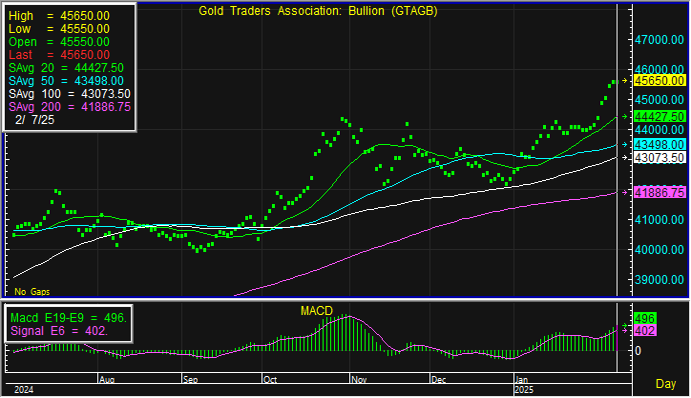Click the 44000.00 price axis label
This screenshot has width=691, height=398.
[x=659, y=130]
